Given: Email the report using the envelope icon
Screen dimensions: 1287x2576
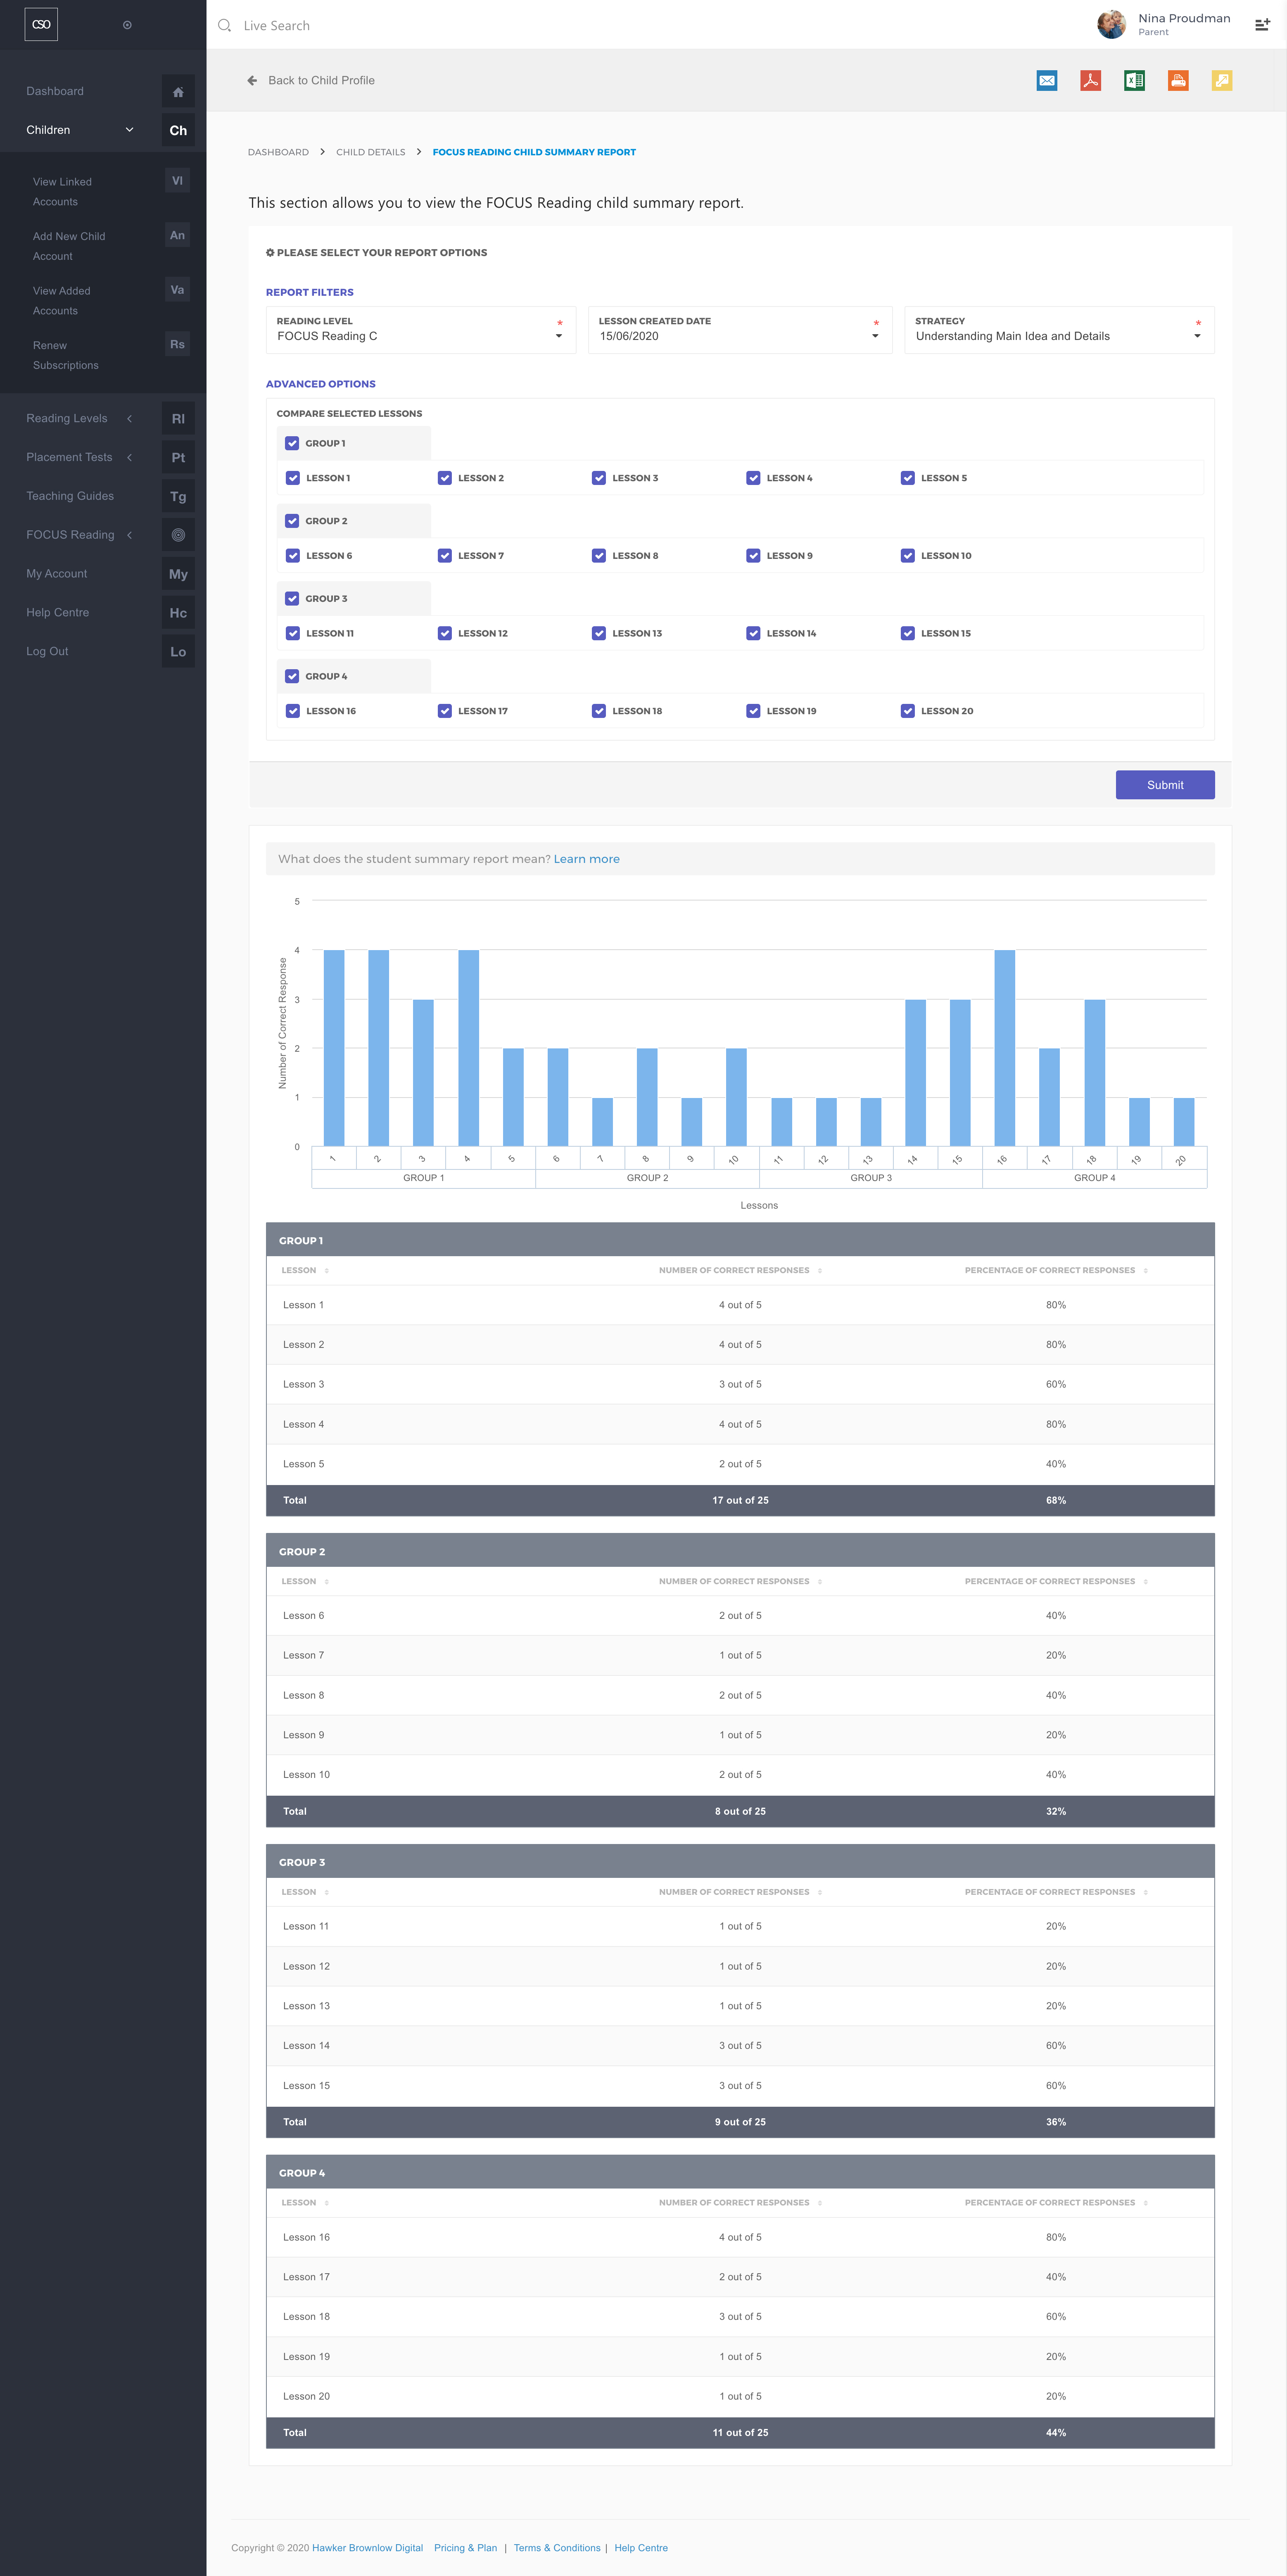Looking at the screenshot, I should 1047,81.
